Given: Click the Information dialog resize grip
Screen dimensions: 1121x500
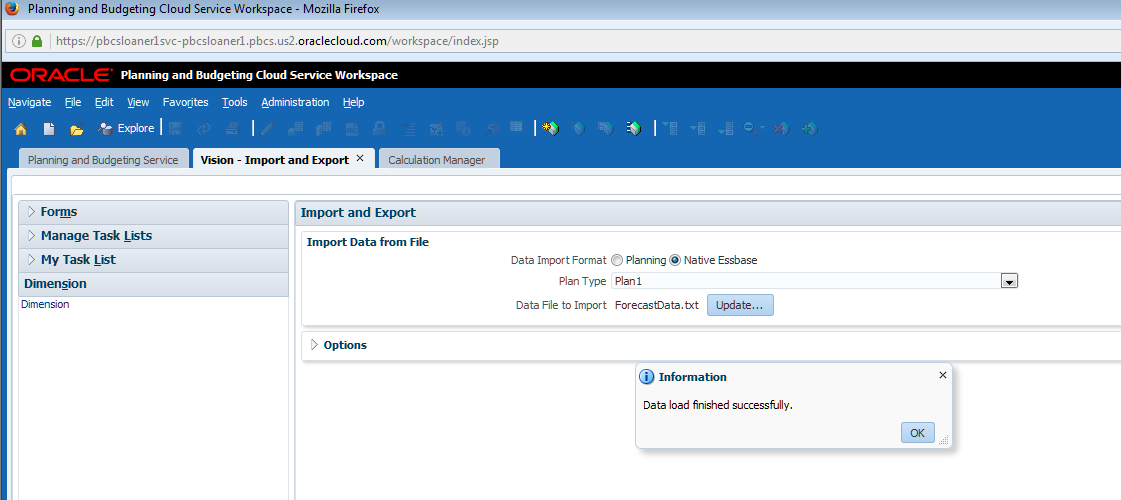Looking at the screenshot, I should pyautogui.click(x=943, y=441).
